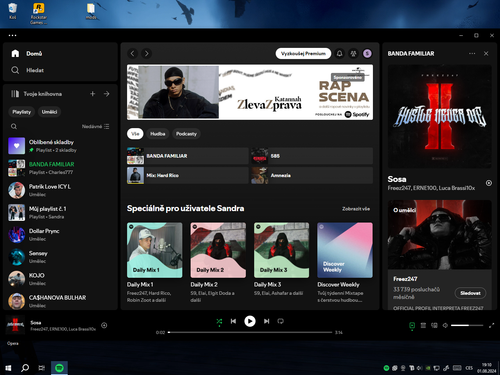Open BANDA FAMILIAR playlist in library
The width and height of the screenshot is (500, 375).
(x=60, y=168)
